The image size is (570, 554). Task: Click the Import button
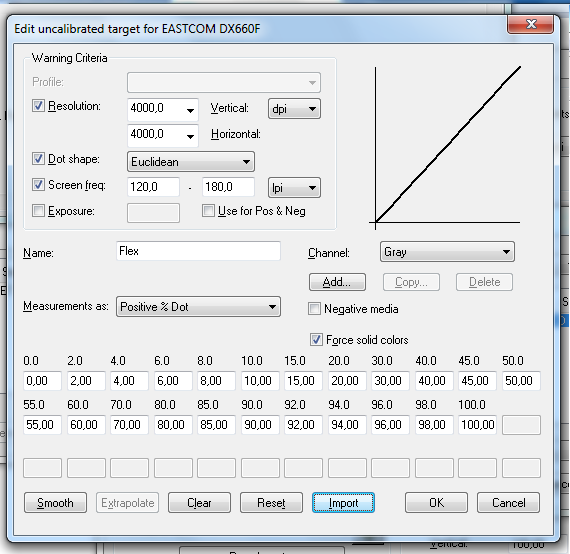pos(343,503)
